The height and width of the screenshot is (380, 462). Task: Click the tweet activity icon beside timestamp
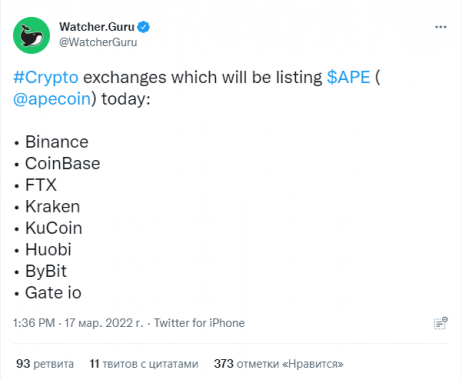coord(441,323)
